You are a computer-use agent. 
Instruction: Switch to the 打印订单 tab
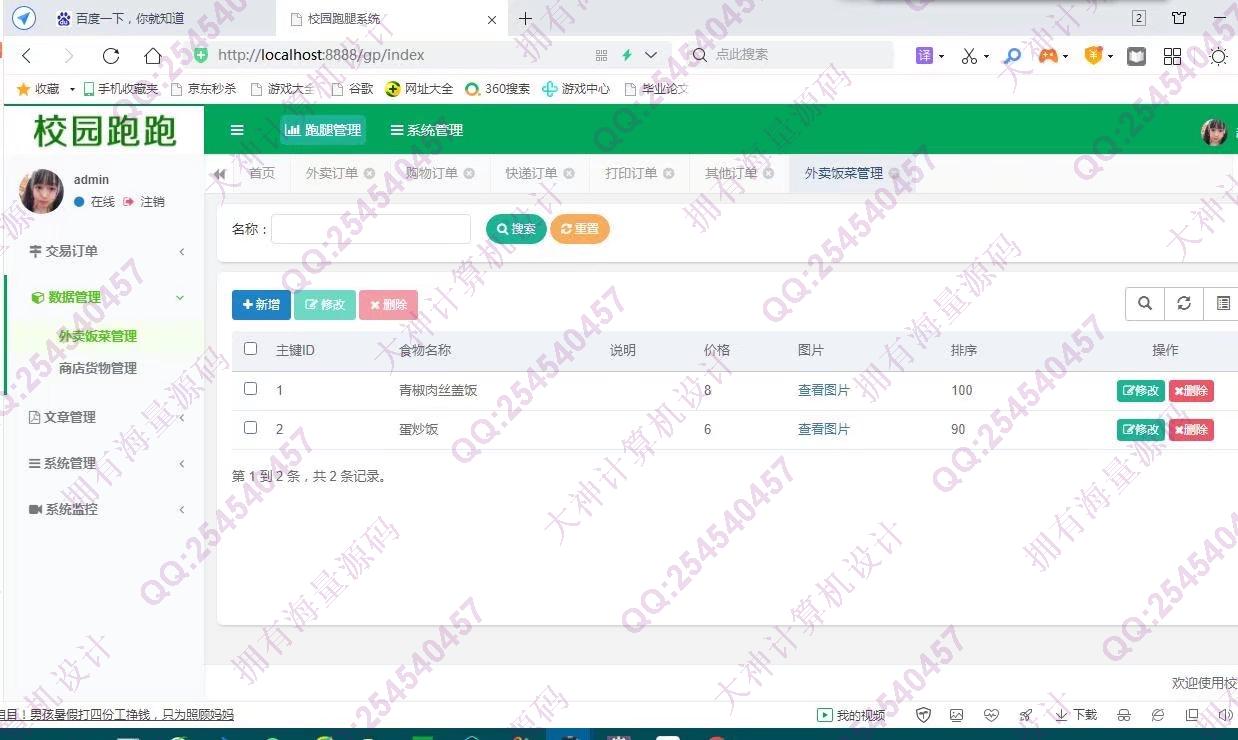(x=631, y=173)
